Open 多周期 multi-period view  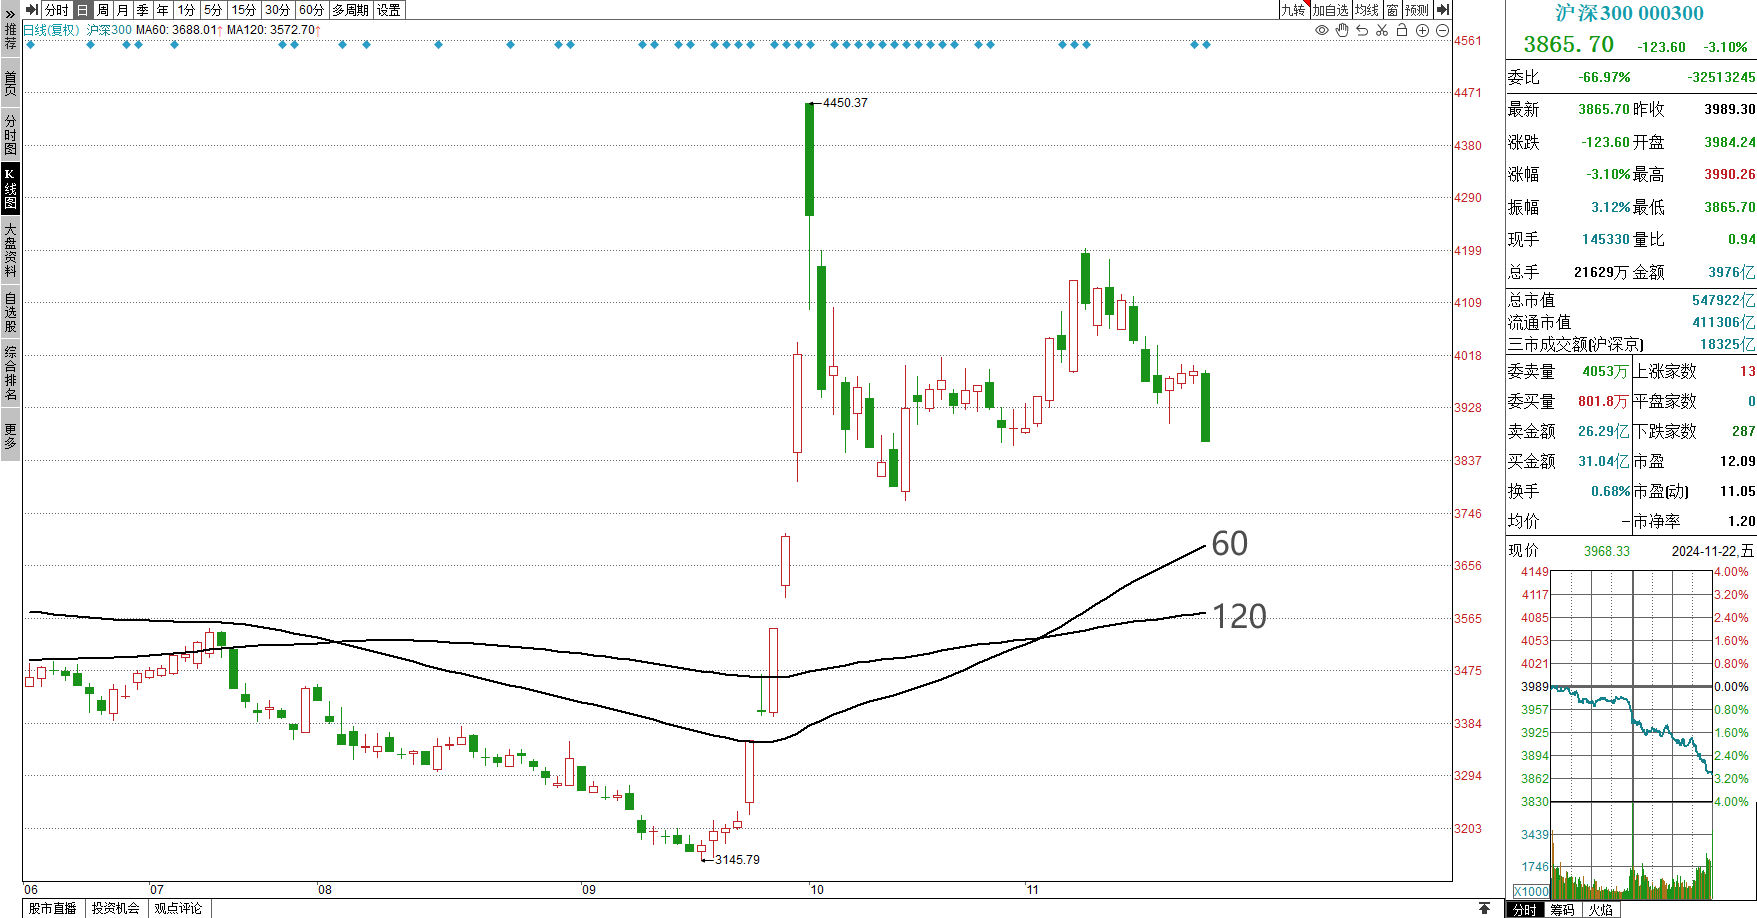coord(351,10)
